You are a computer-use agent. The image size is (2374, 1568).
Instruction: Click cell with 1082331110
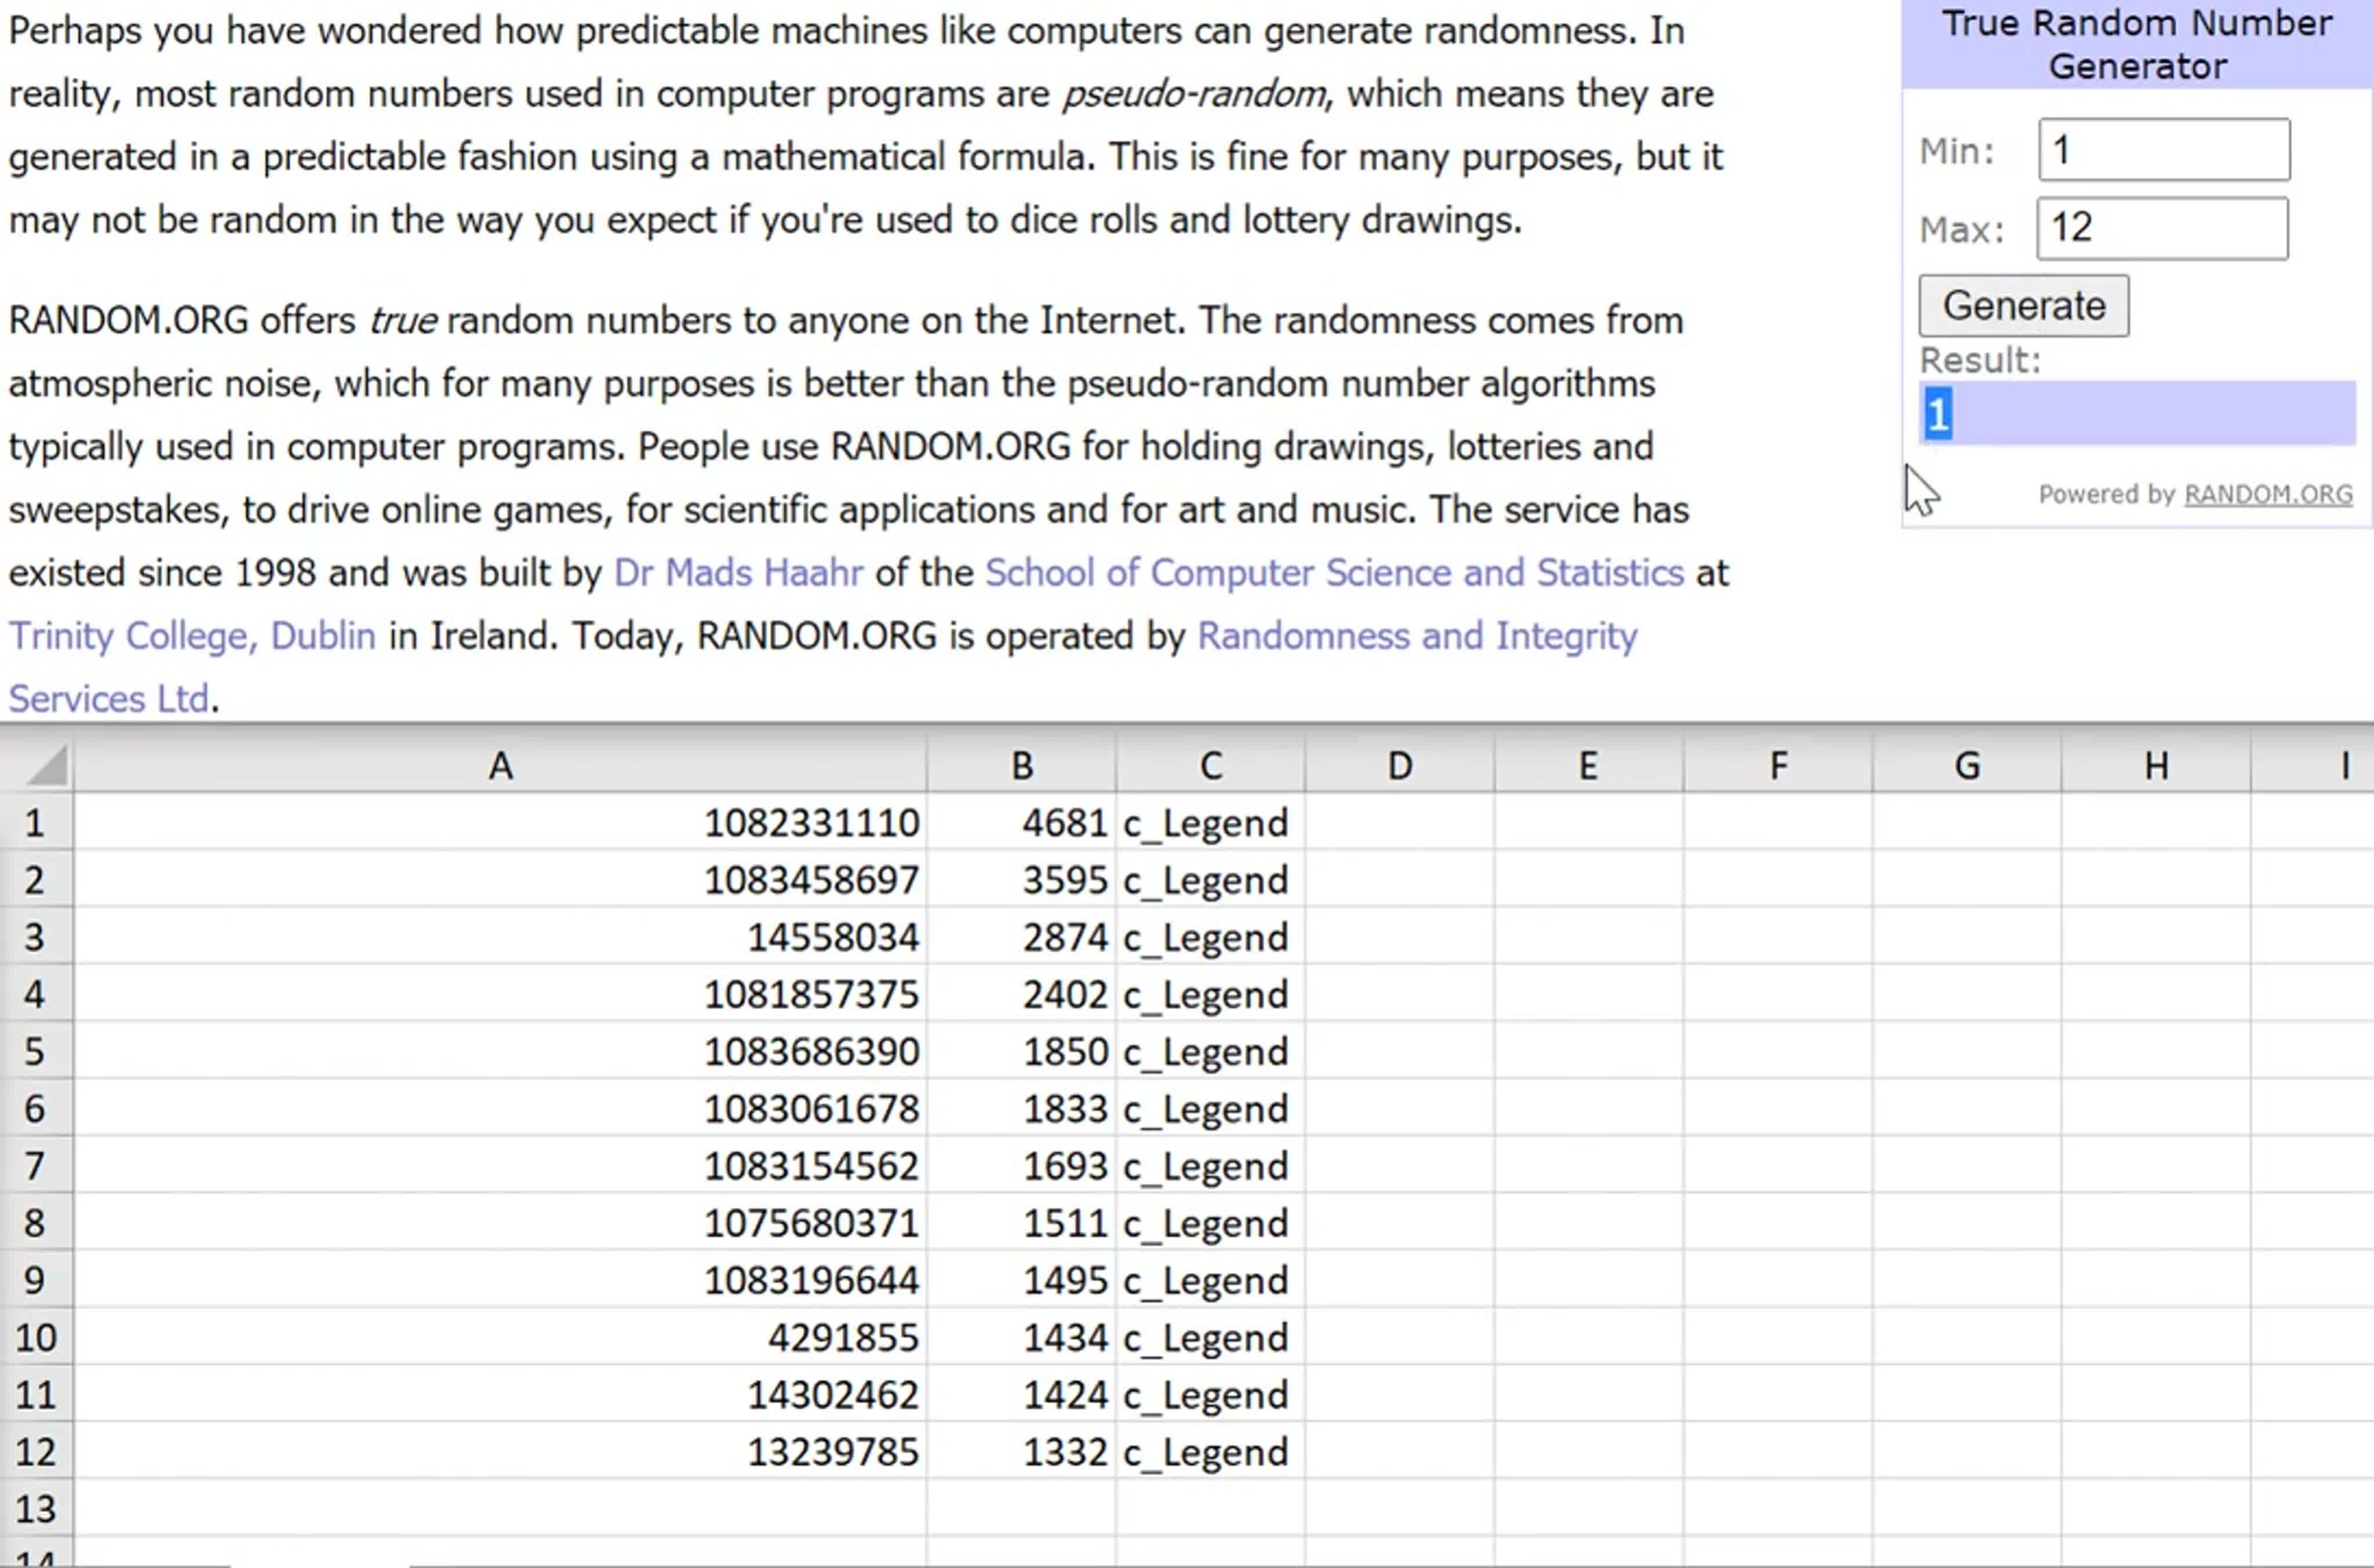coord(500,822)
